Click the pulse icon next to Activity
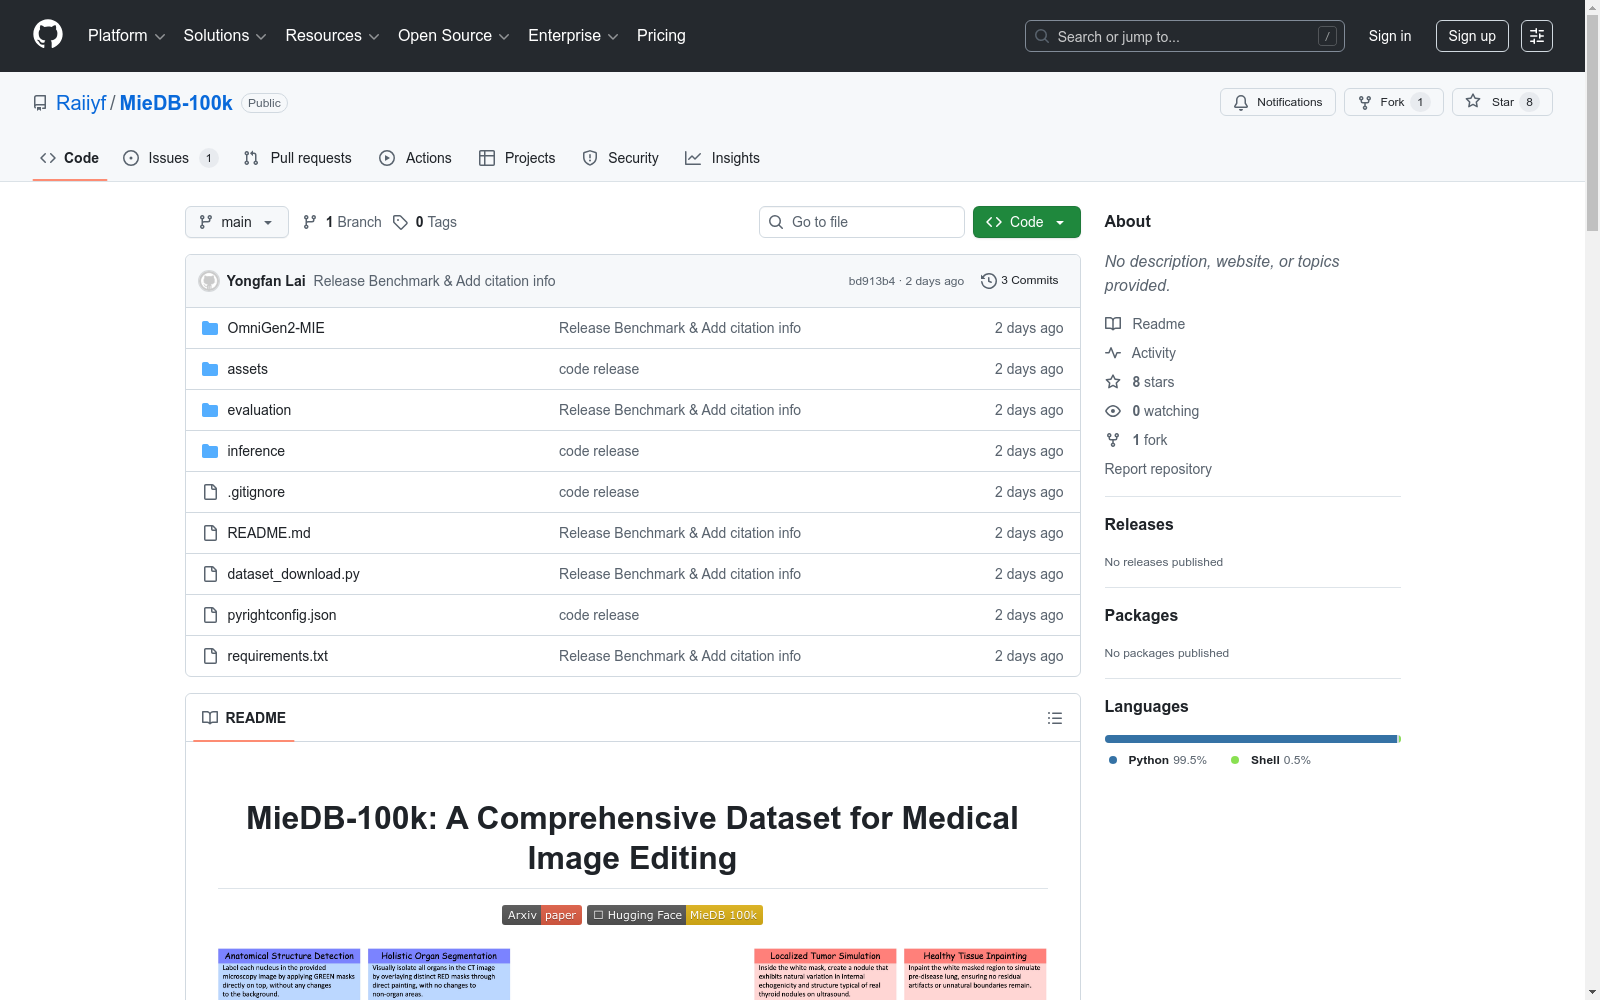1600x1000 pixels. pos(1113,353)
